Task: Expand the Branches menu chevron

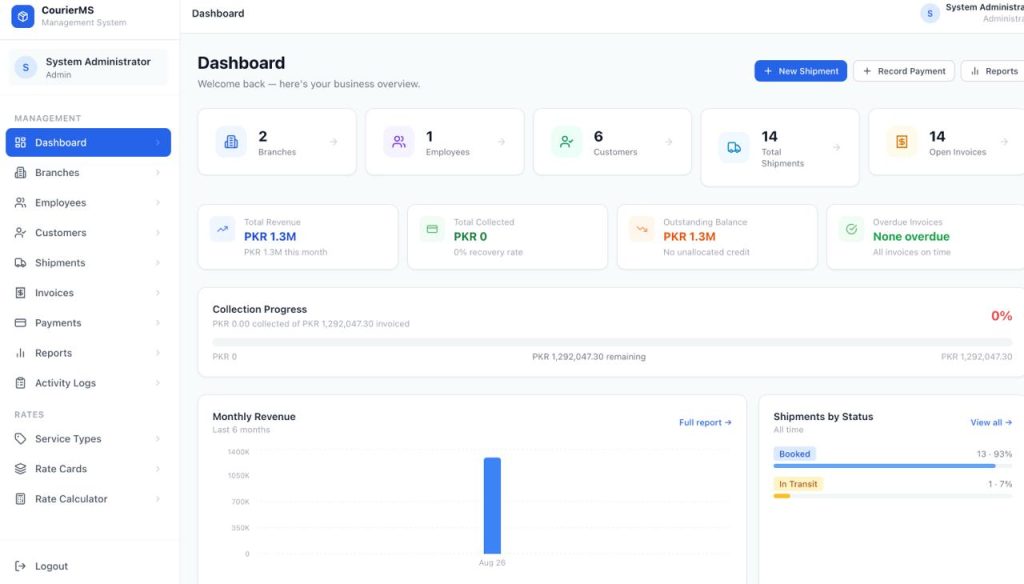Action: (157, 172)
